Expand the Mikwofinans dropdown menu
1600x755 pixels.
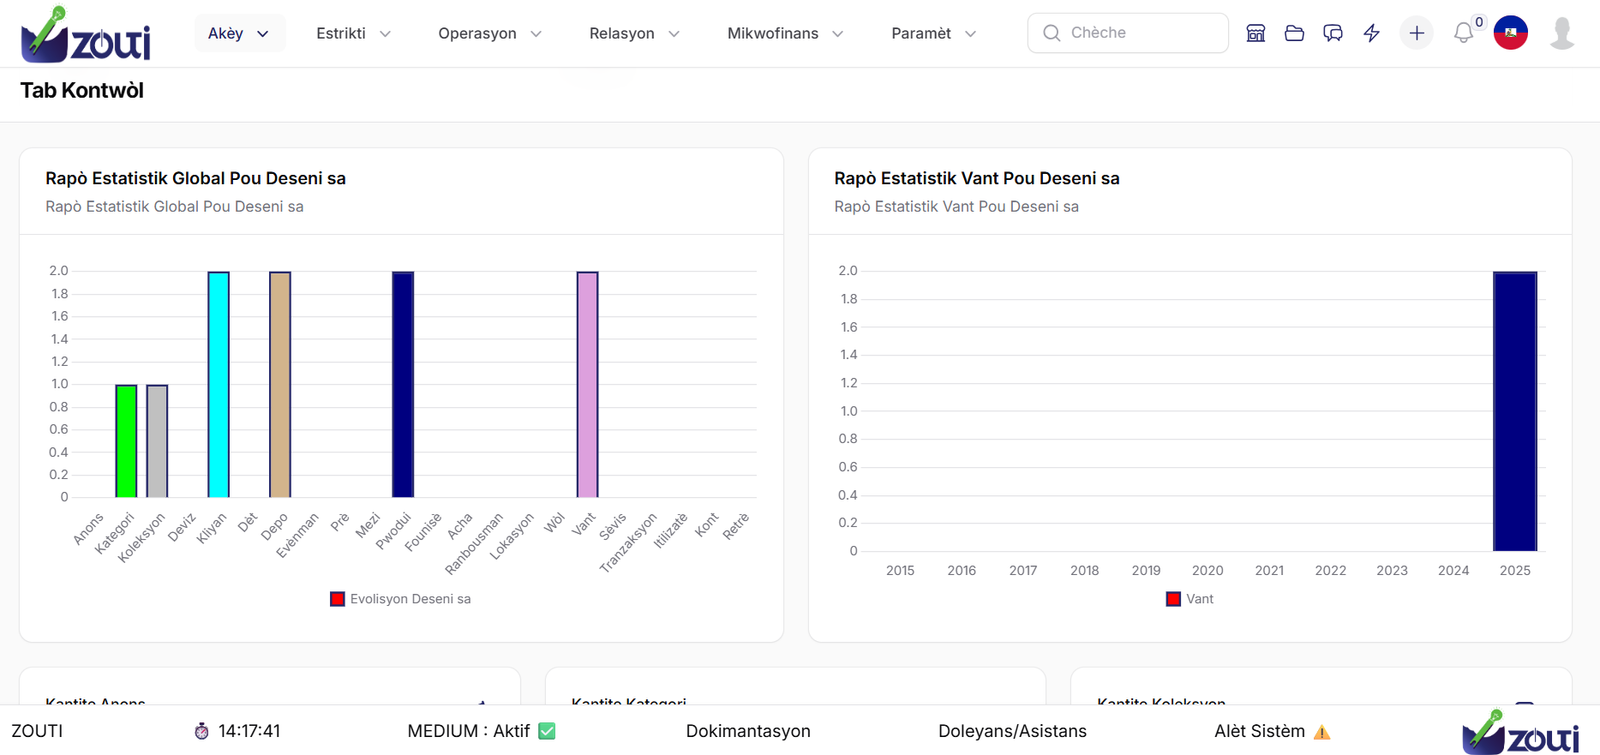click(x=785, y=33)
